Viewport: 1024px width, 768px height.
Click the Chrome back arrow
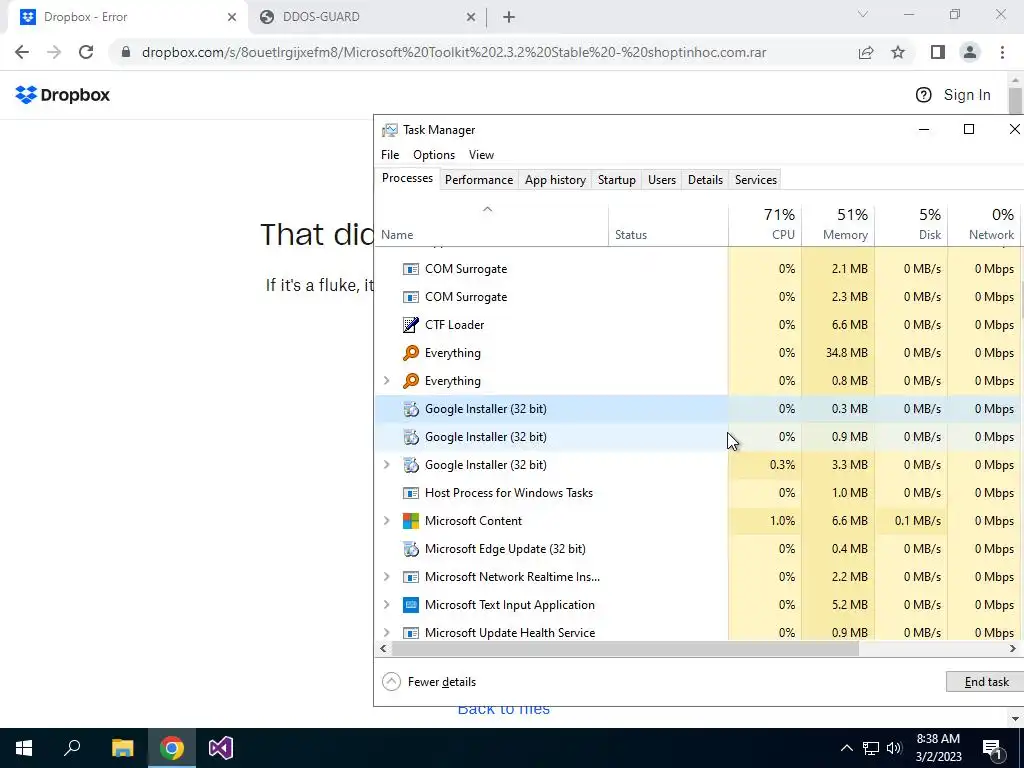(22, 52)
